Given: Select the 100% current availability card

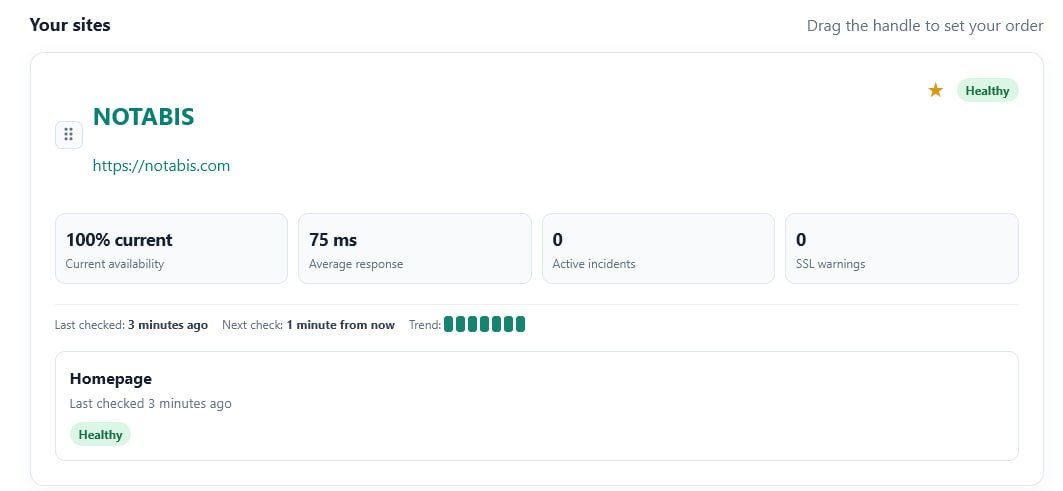Looking at the screenshot, I should click(171, 248).
